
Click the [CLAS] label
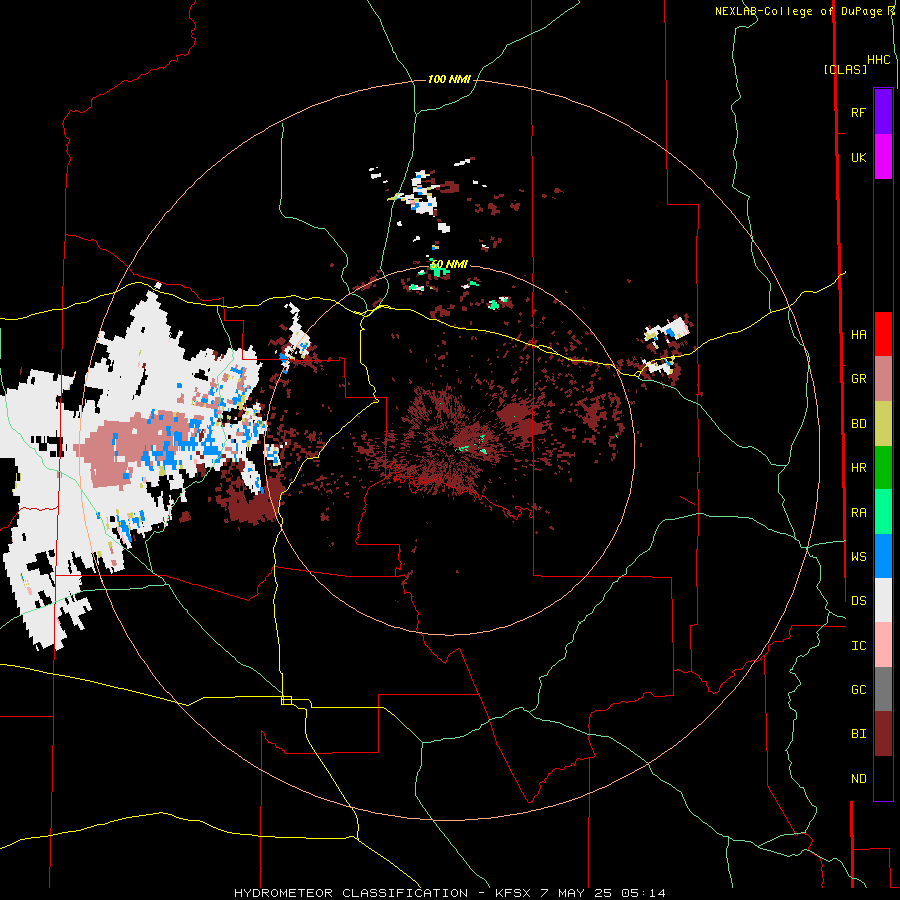point(845,69)
